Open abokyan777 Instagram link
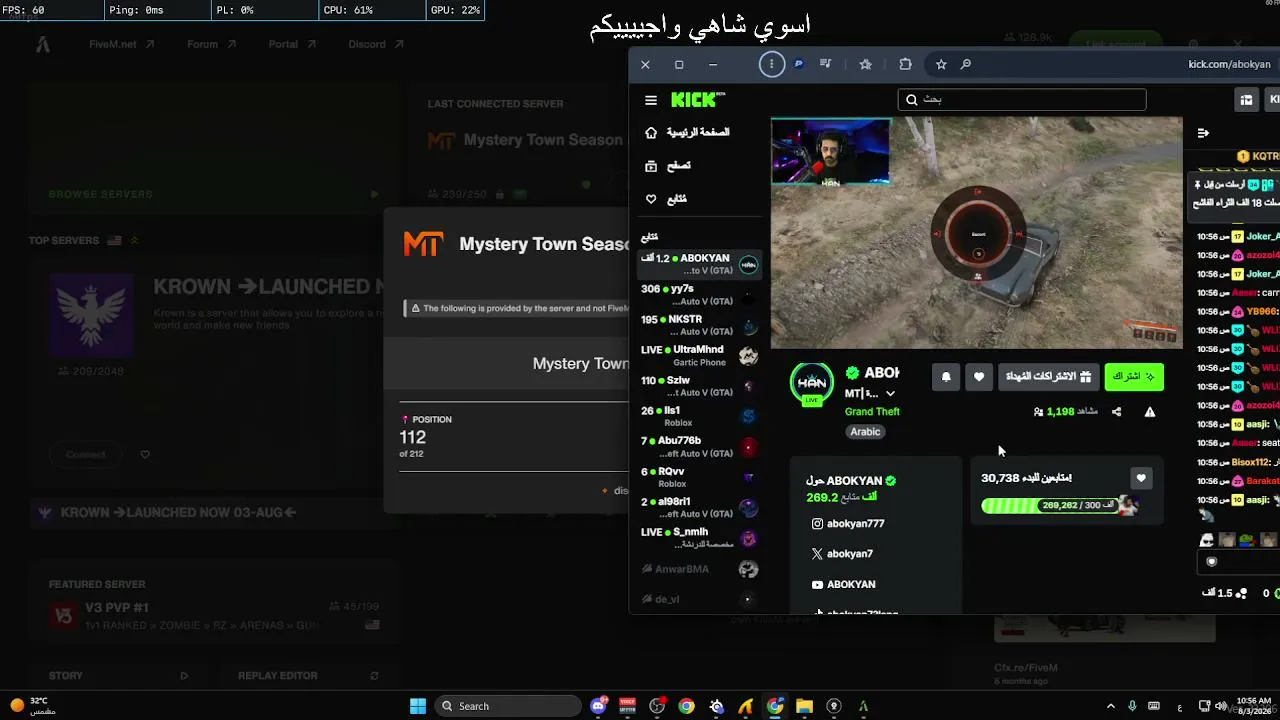The height and width of the screenshot is (720, 1280). (x=848, y=524)
